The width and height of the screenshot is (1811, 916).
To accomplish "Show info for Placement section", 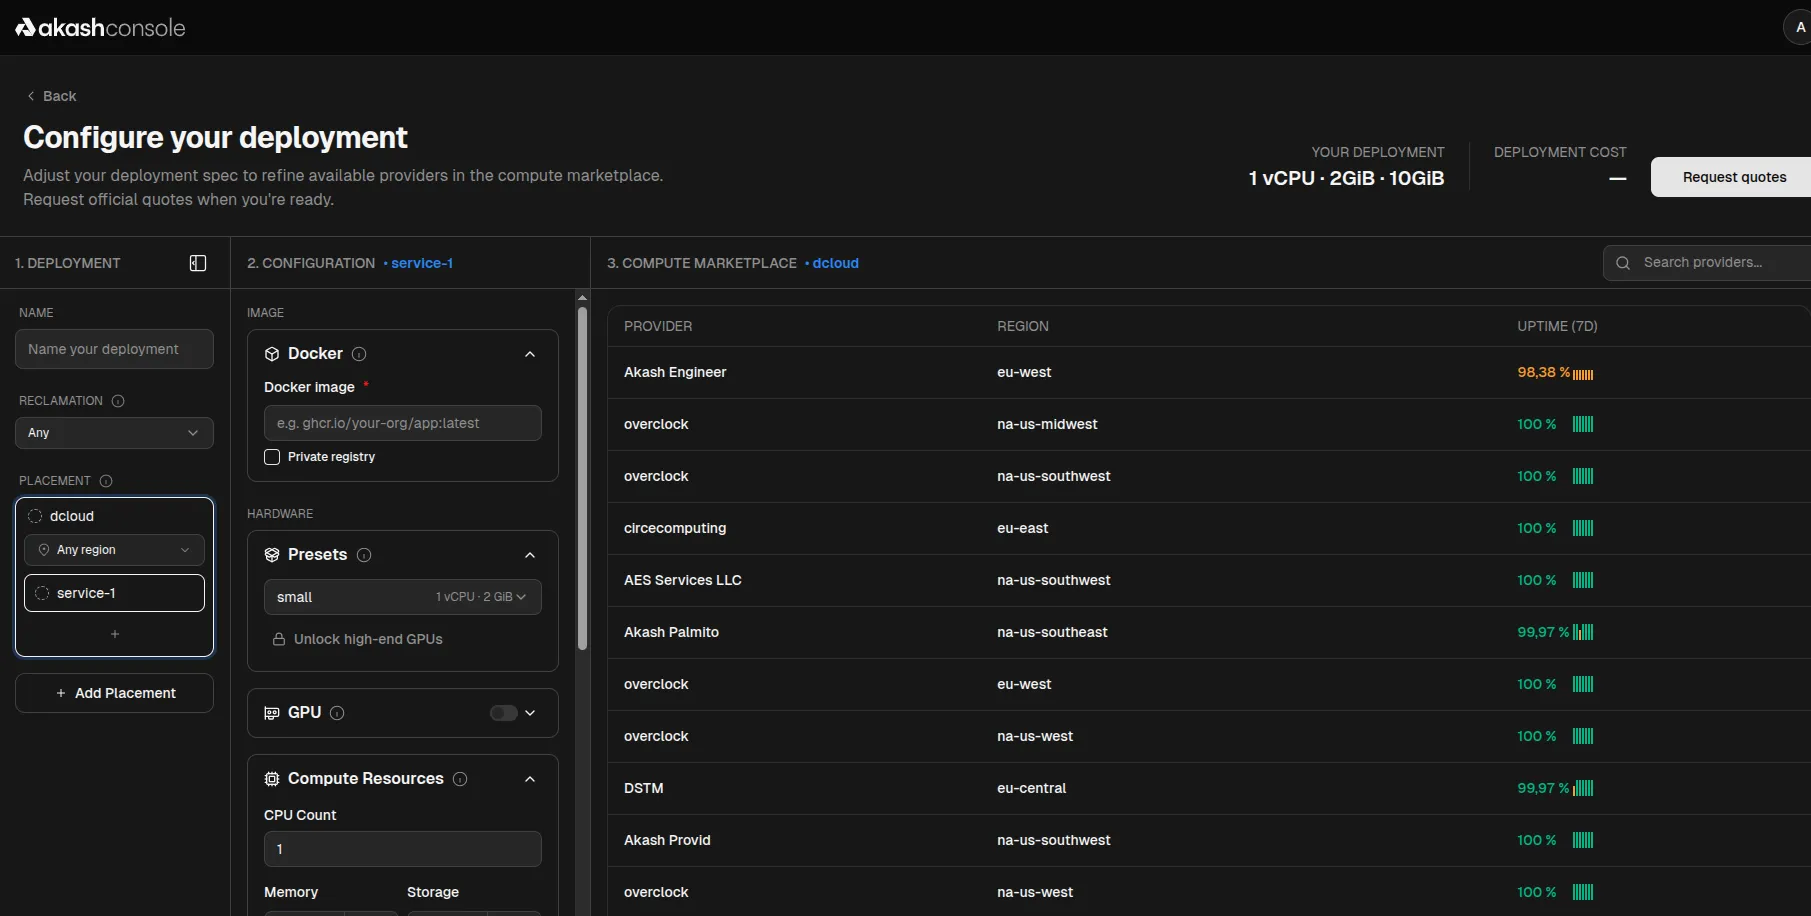I will (106, 481).
